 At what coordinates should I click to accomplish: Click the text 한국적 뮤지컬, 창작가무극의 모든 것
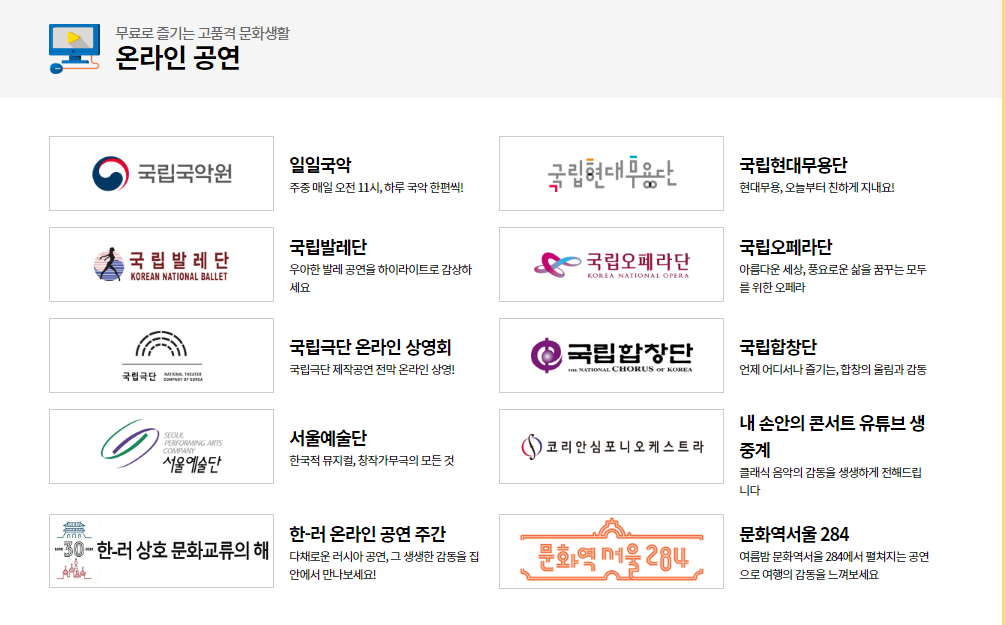(372, 461)
